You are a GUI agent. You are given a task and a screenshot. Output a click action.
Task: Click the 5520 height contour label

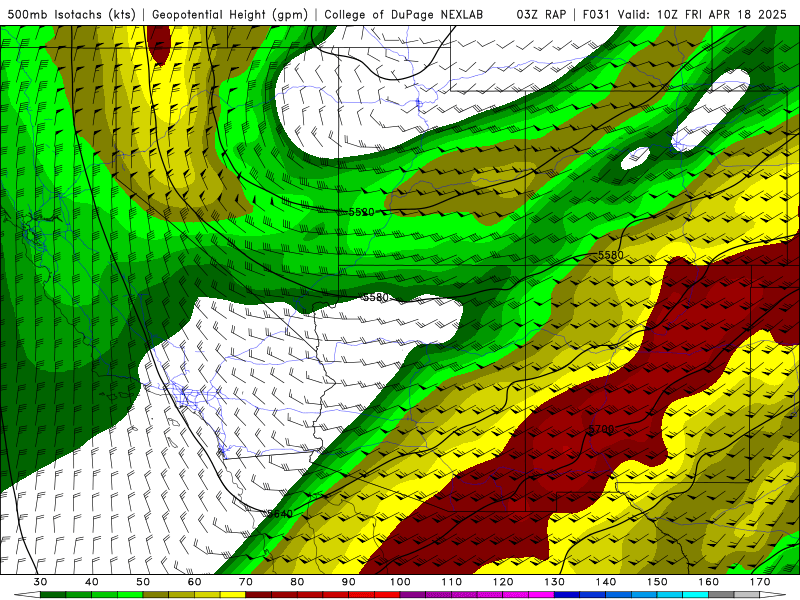[x=362, y=212]
